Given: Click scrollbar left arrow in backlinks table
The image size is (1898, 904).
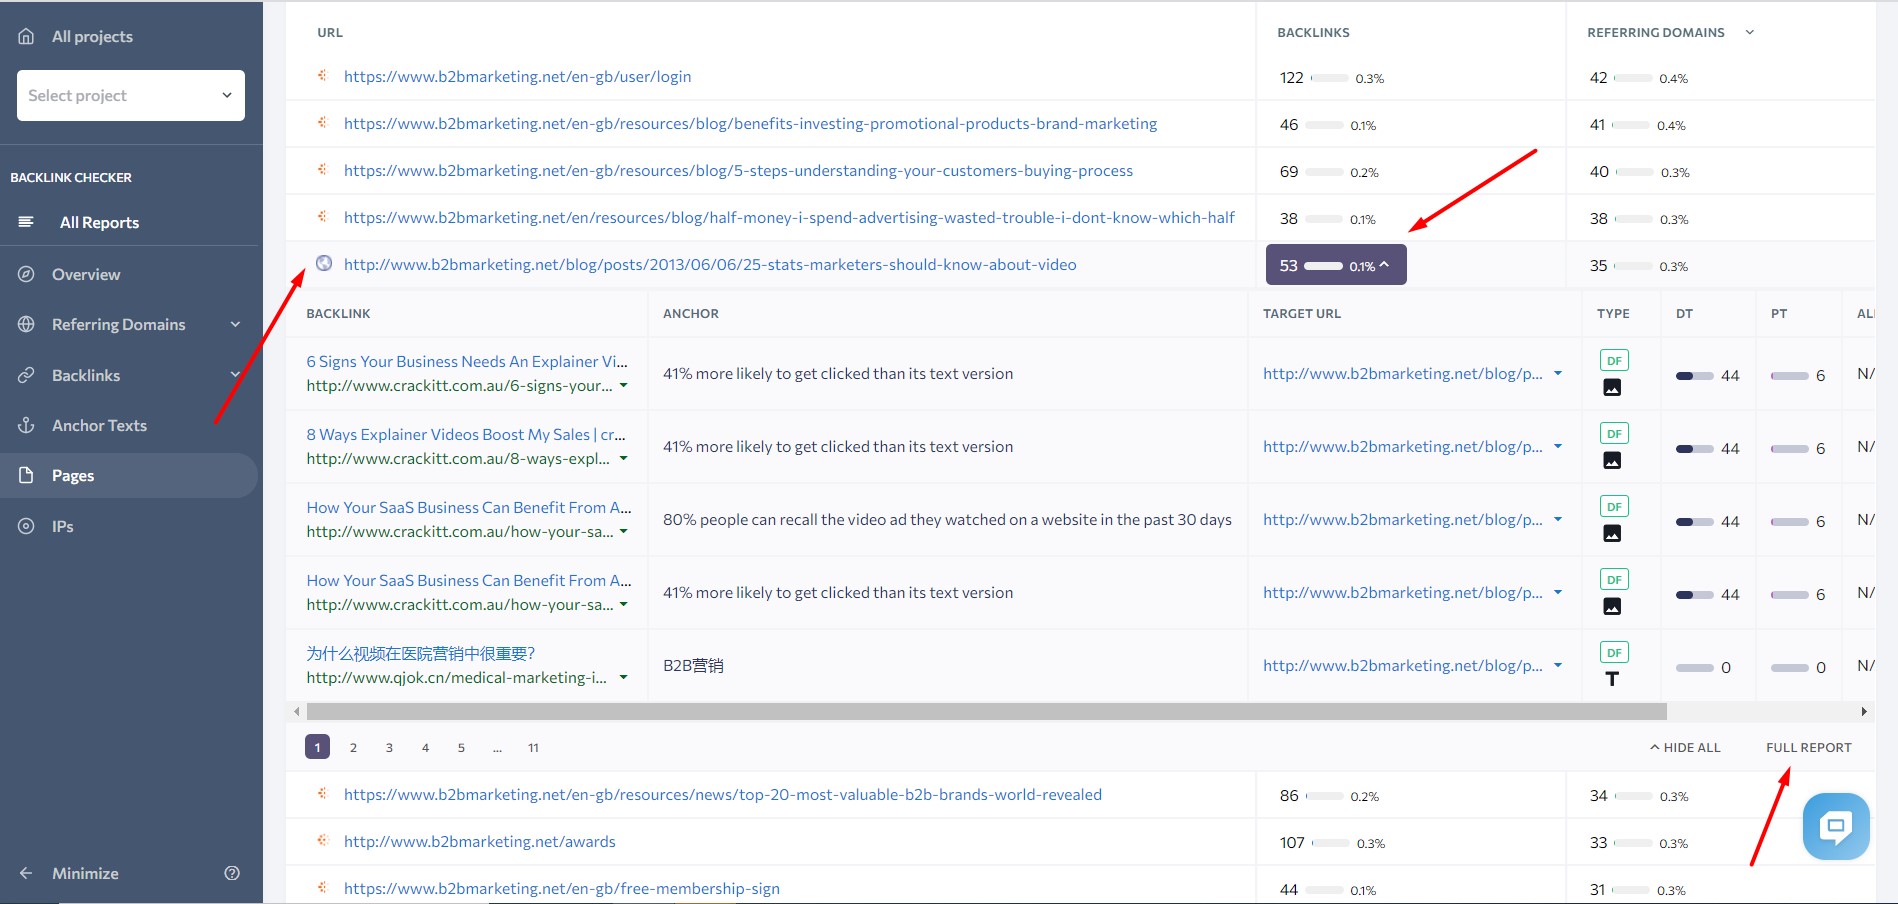Looking at the screenshot, I should 296,712.
